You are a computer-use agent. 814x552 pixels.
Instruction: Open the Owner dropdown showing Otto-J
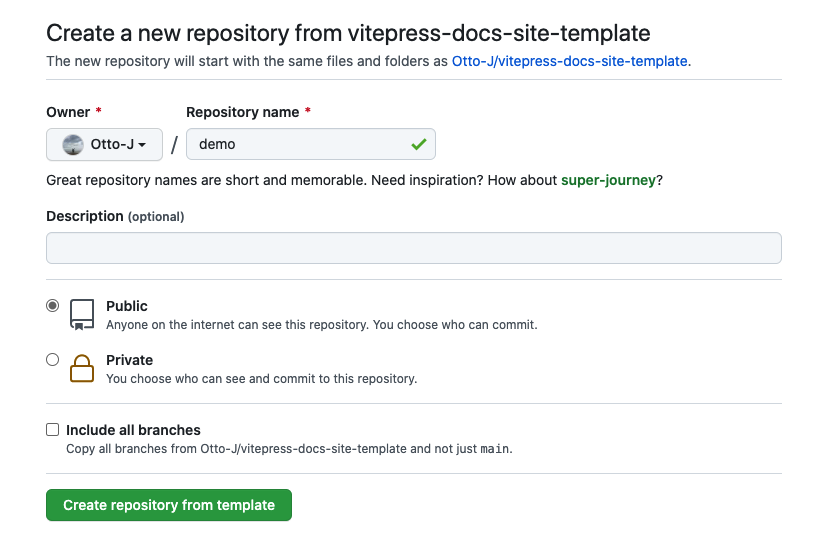(104, 144)
